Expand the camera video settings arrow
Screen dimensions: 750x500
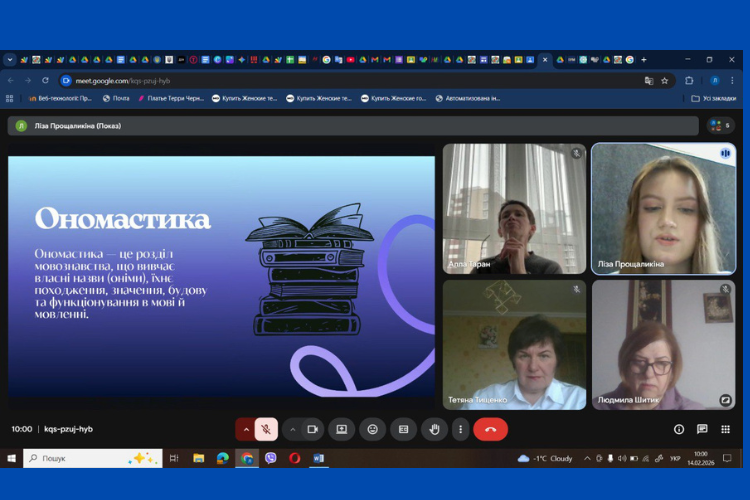[x=292, y=429]
